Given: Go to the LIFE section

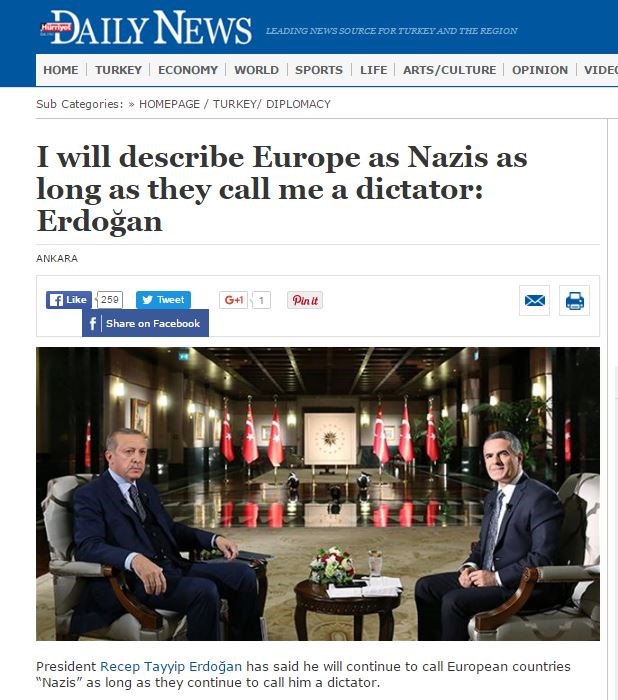Looking at the screenshot, I should [x=374, y=70].
